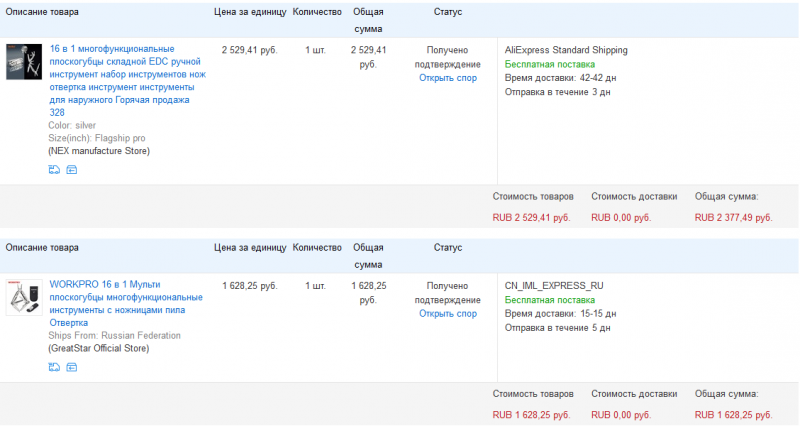The height and width of the screenshot is (426, 800).
Task: Click the 'RUB 2 377,49 руб.' order total
Action: 733,217
